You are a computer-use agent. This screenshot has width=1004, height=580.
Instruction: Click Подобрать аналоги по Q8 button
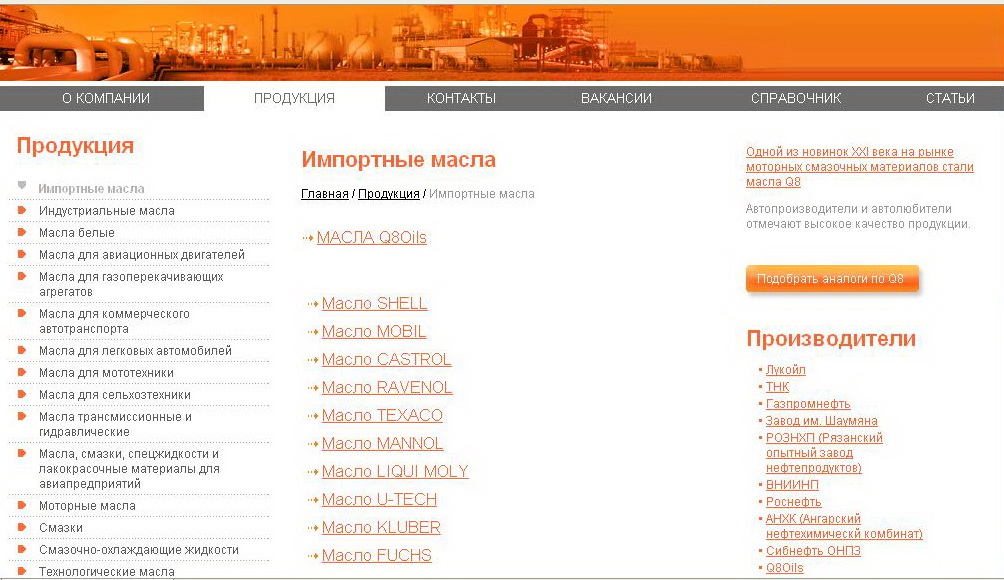832,278
